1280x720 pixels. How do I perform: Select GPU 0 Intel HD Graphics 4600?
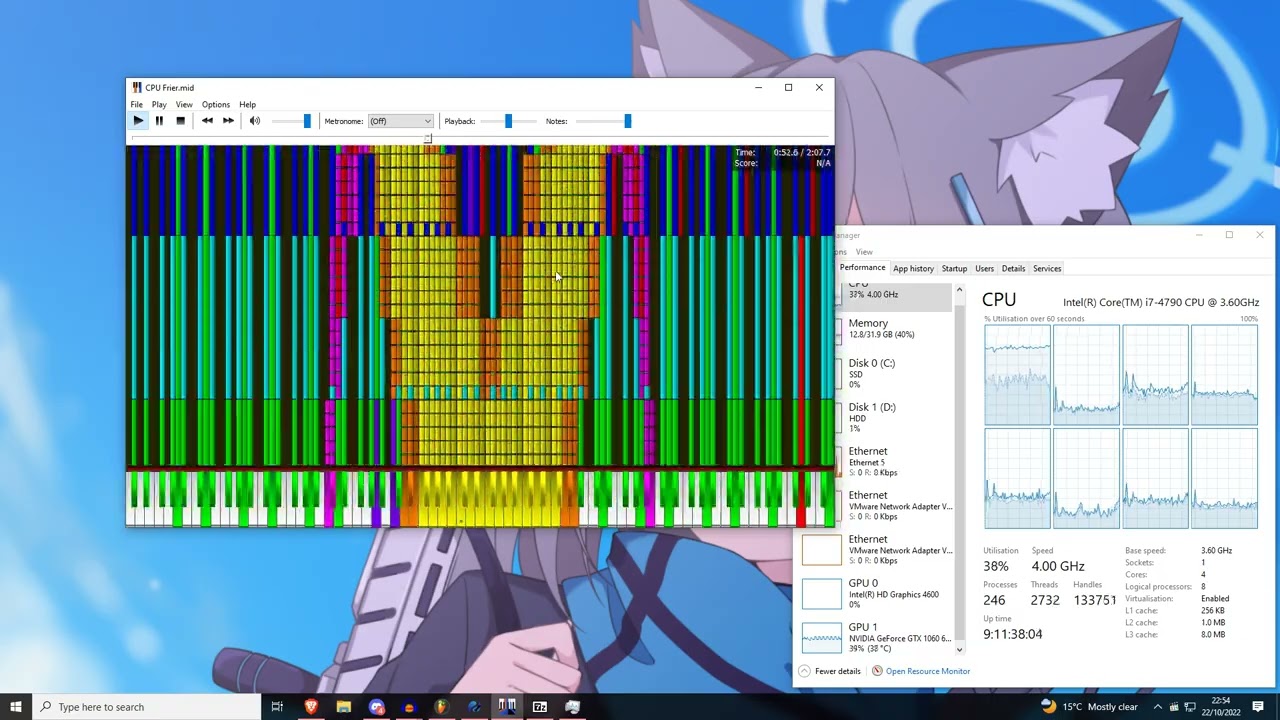click(x=876, y=593)
